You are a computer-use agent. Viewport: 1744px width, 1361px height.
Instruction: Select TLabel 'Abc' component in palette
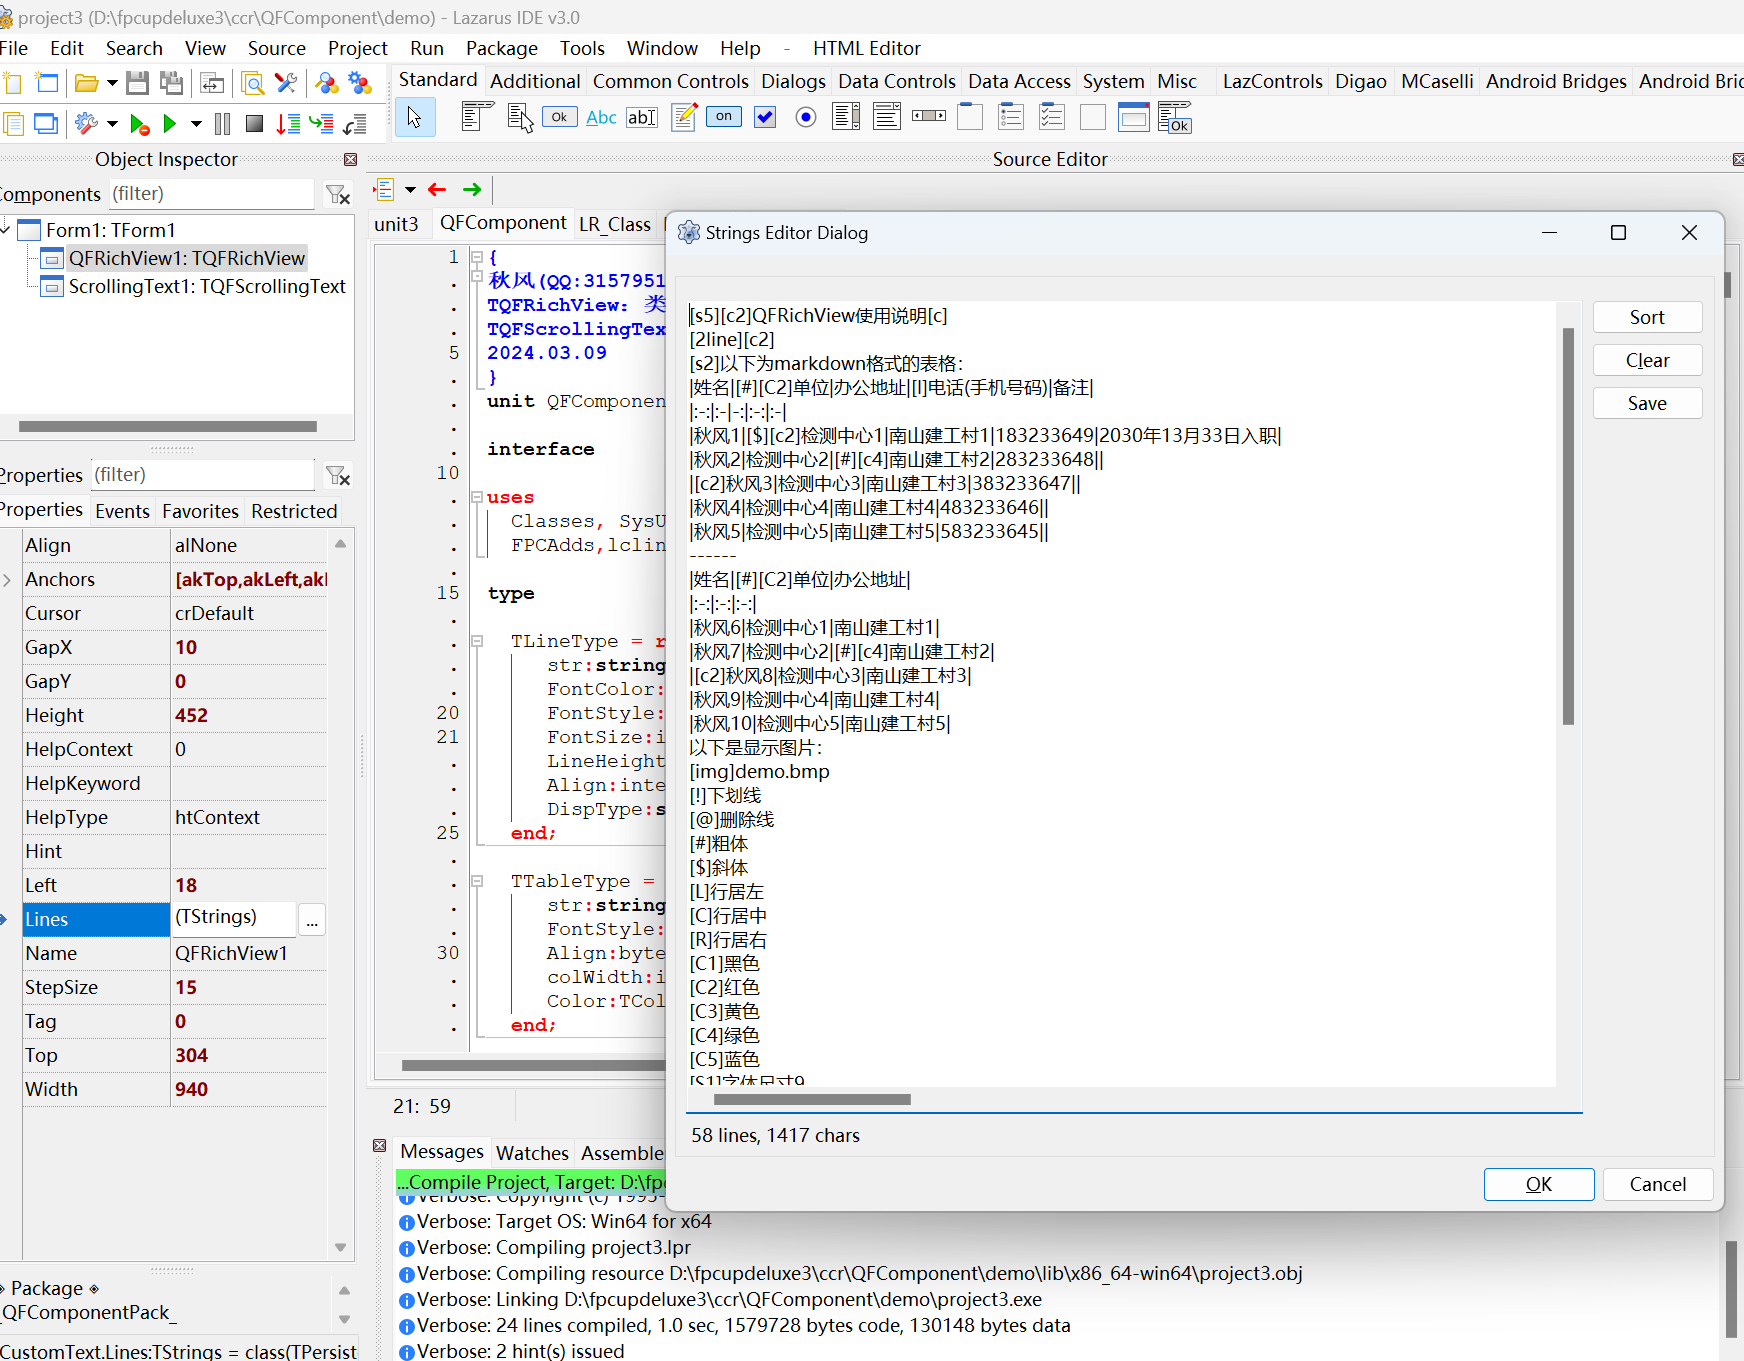601,117
